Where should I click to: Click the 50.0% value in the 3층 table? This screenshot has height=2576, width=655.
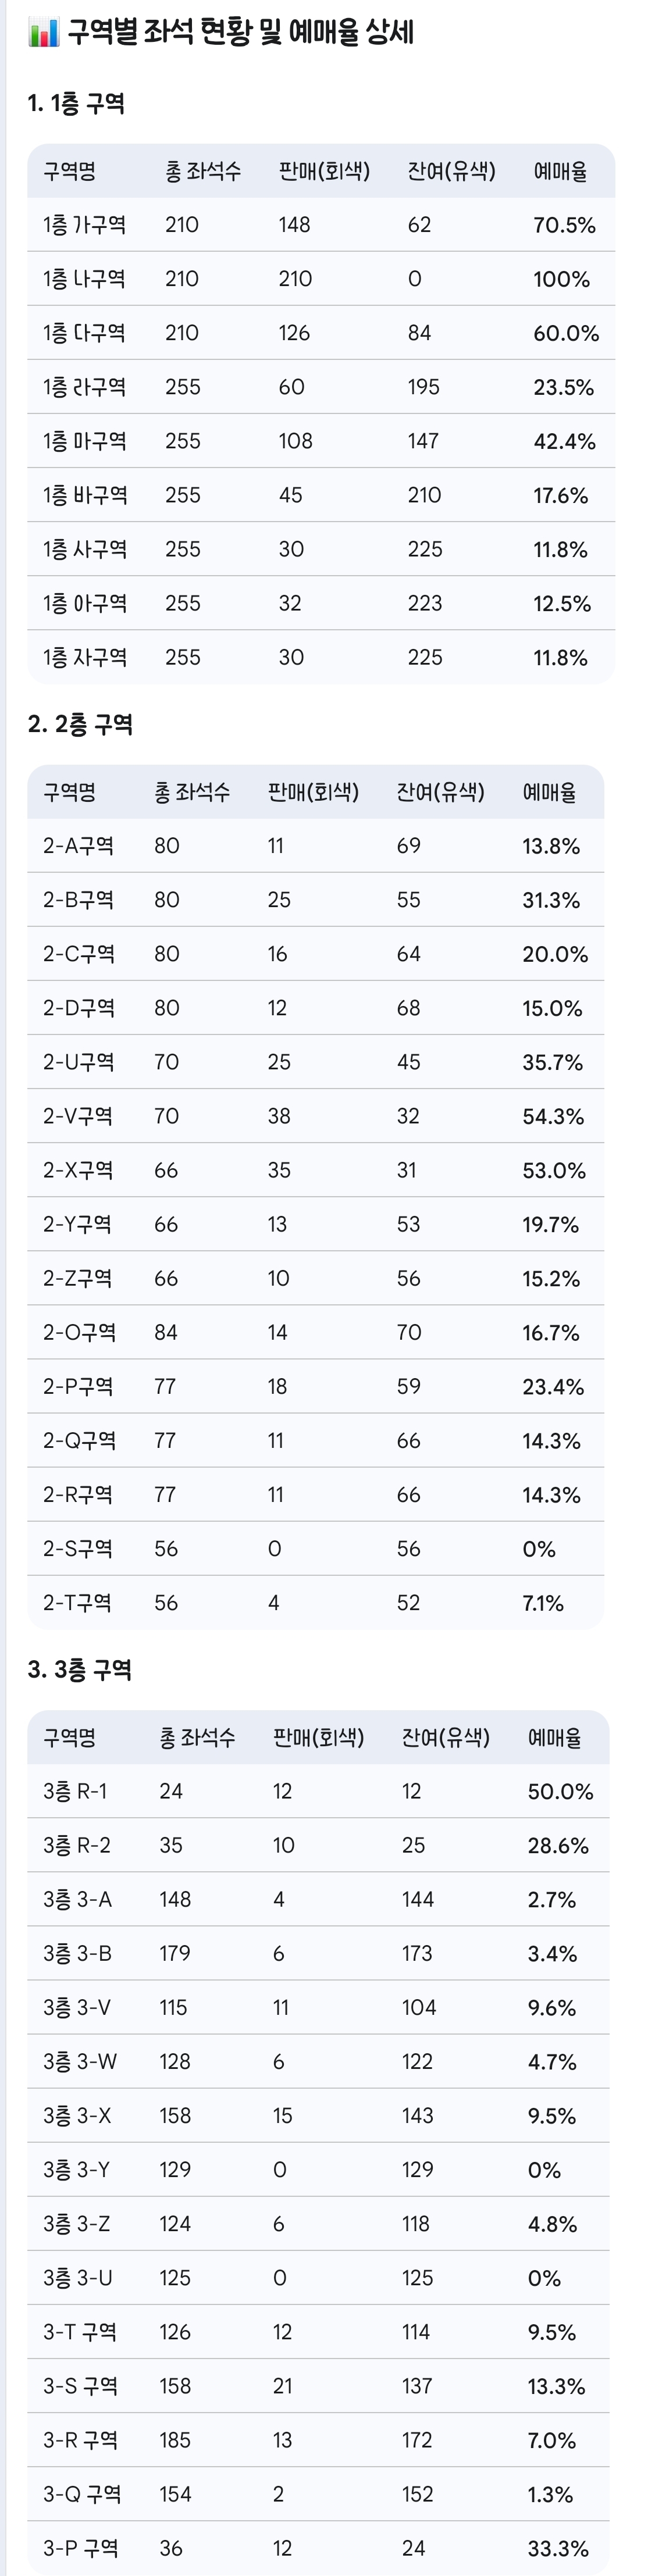pyautogui.click(x=560, y=1791)
